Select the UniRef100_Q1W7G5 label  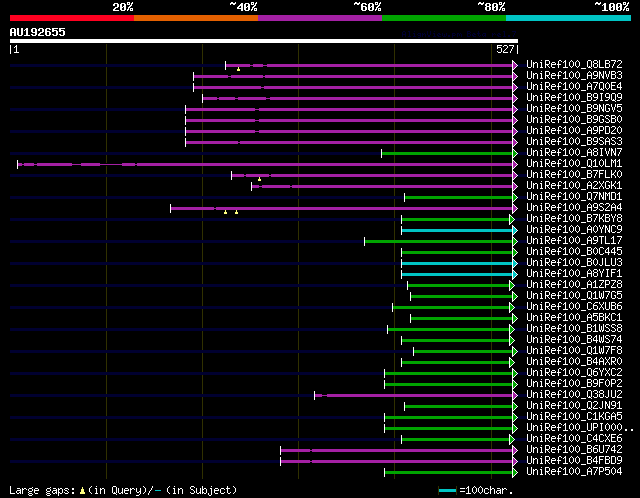pos(574,296)
